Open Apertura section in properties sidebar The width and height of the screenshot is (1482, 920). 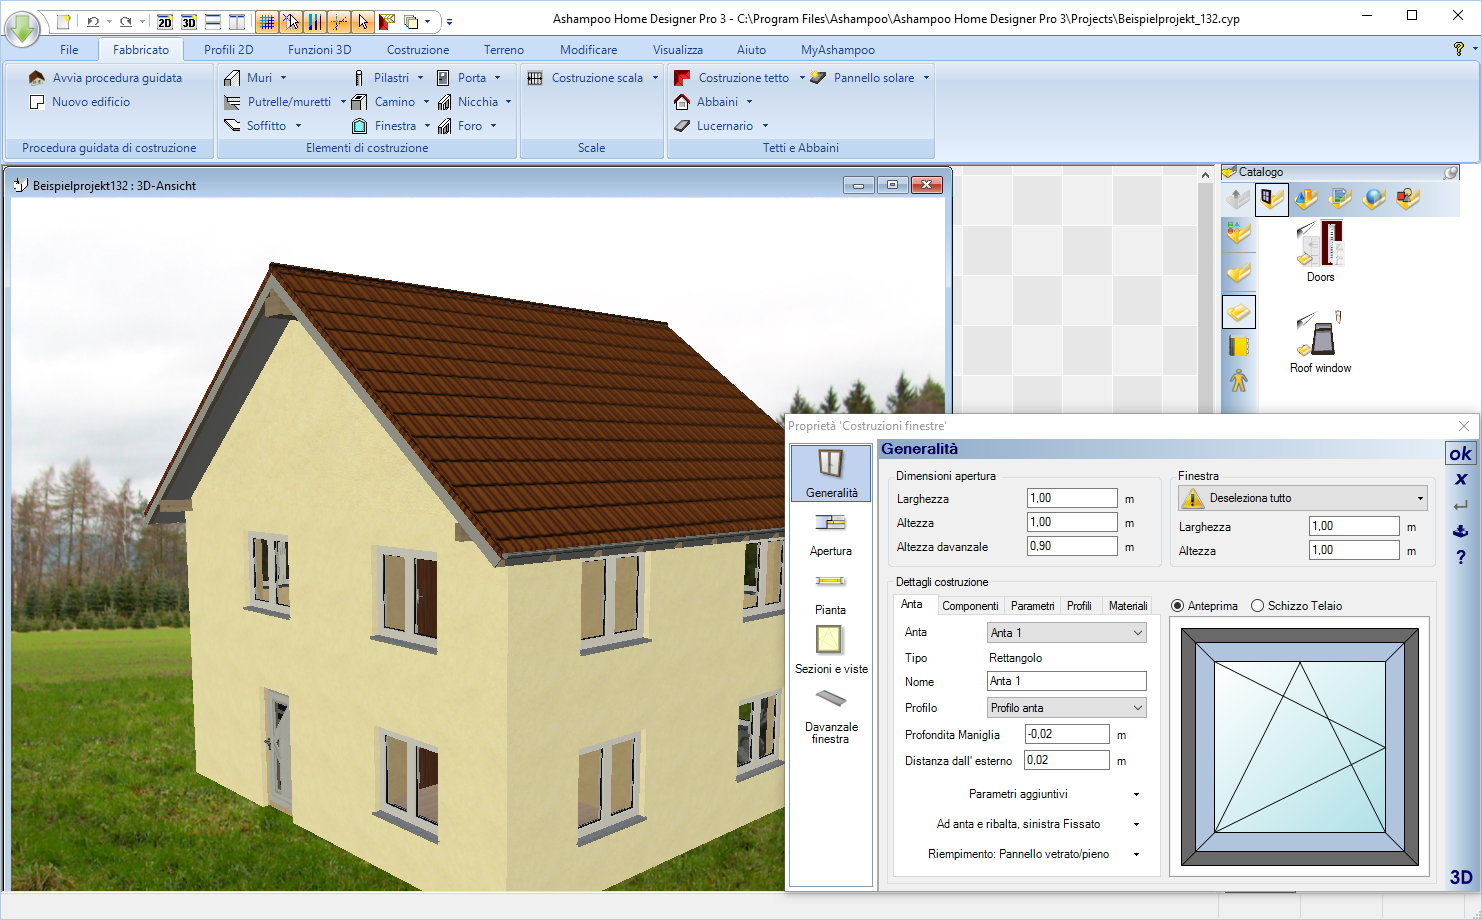point(830,533)
